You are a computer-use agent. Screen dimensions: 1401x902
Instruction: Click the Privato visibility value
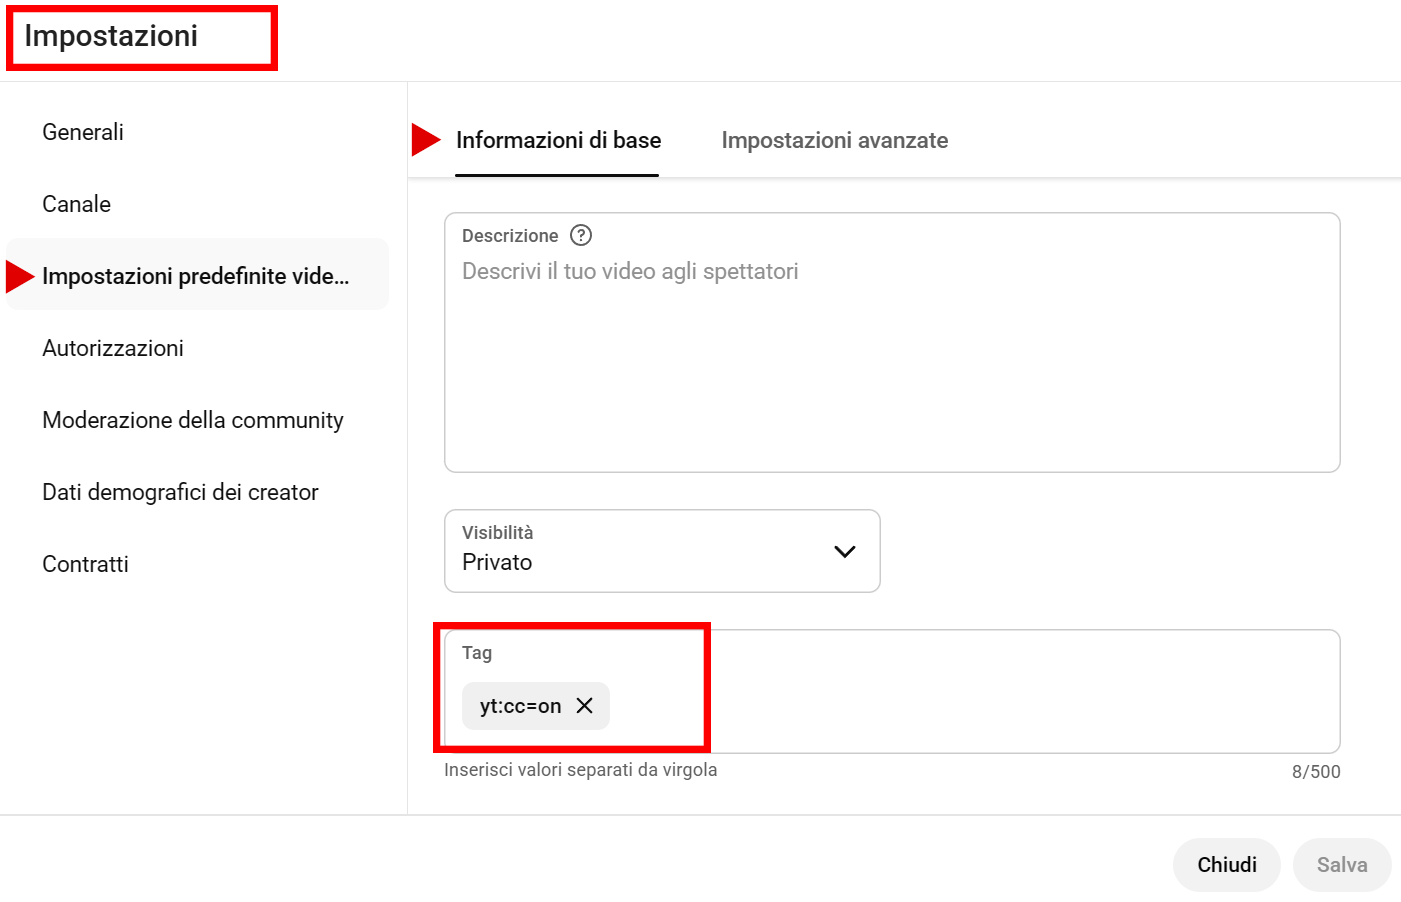pyautogui.click(x=497, y=562)
